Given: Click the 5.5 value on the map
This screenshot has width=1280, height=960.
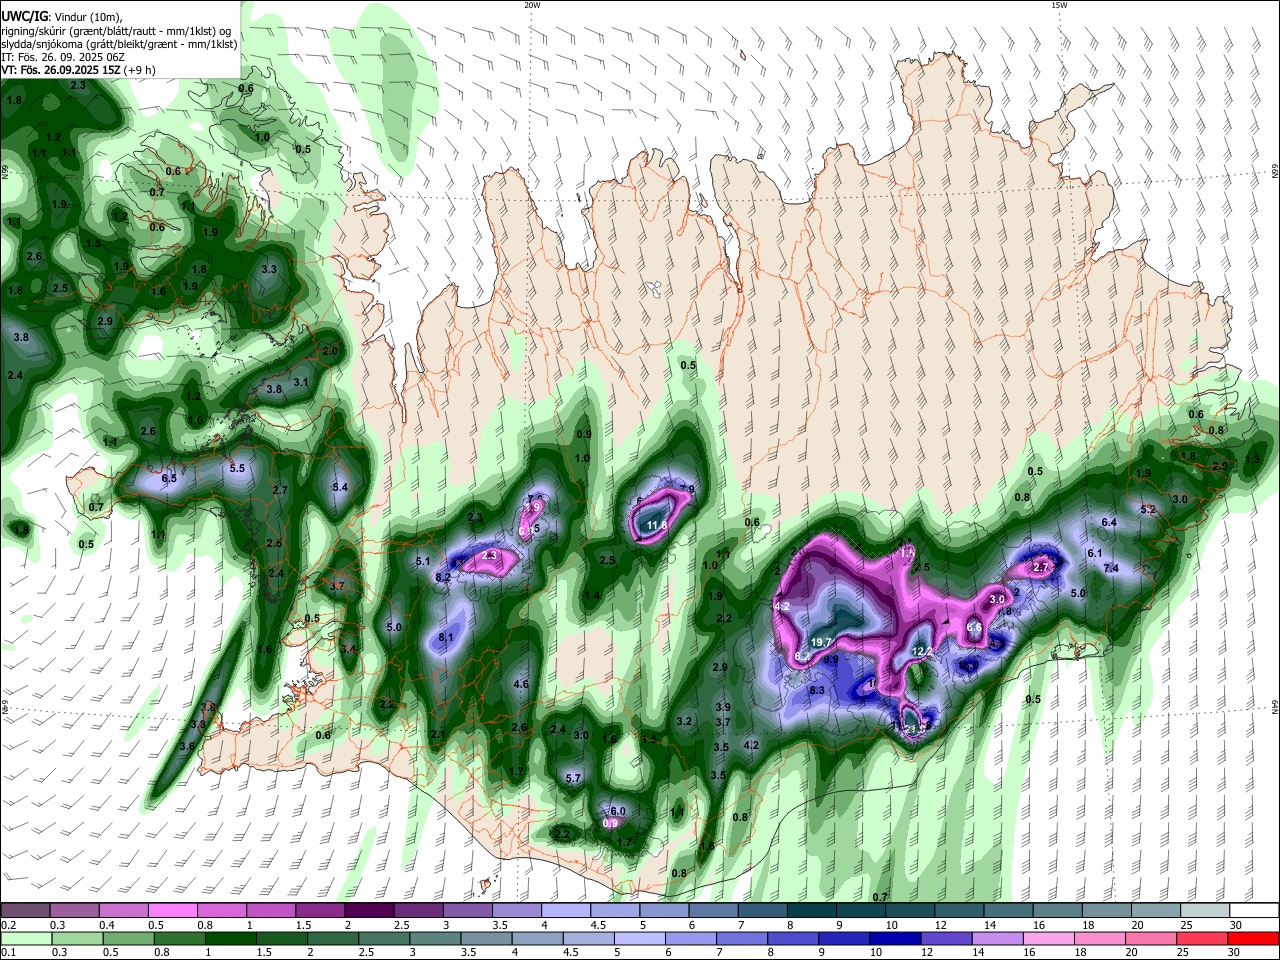Looking at the screenshot, I should (237, 468).
